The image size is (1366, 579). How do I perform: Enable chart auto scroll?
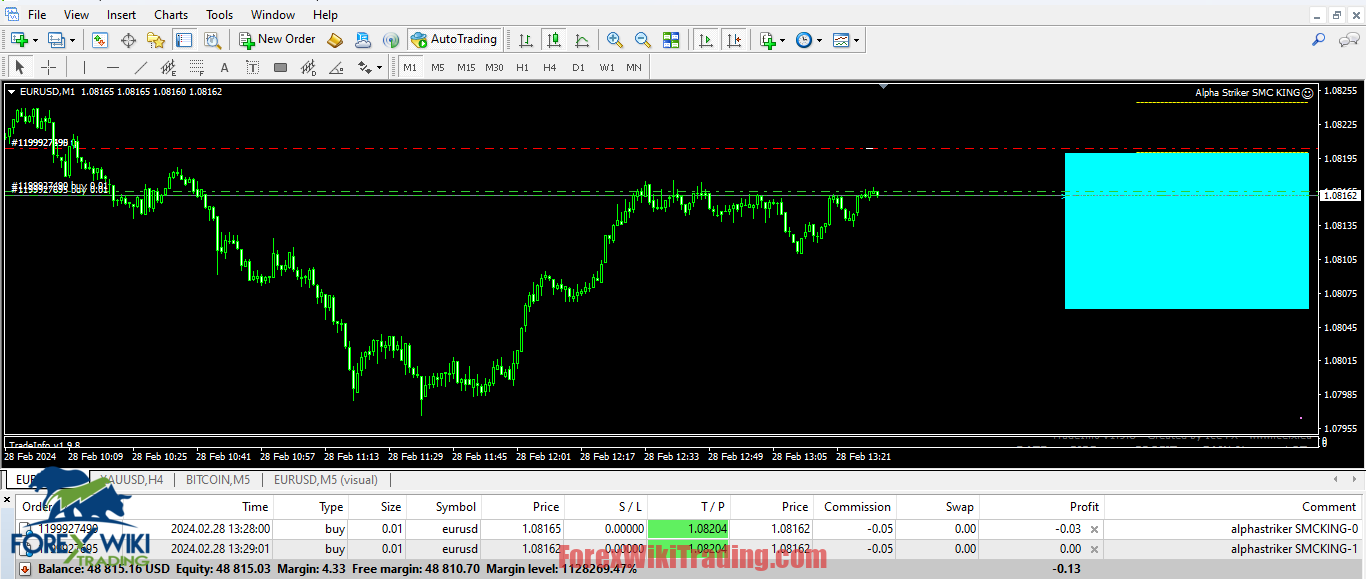pyautogui.click(x=704, y=40)
